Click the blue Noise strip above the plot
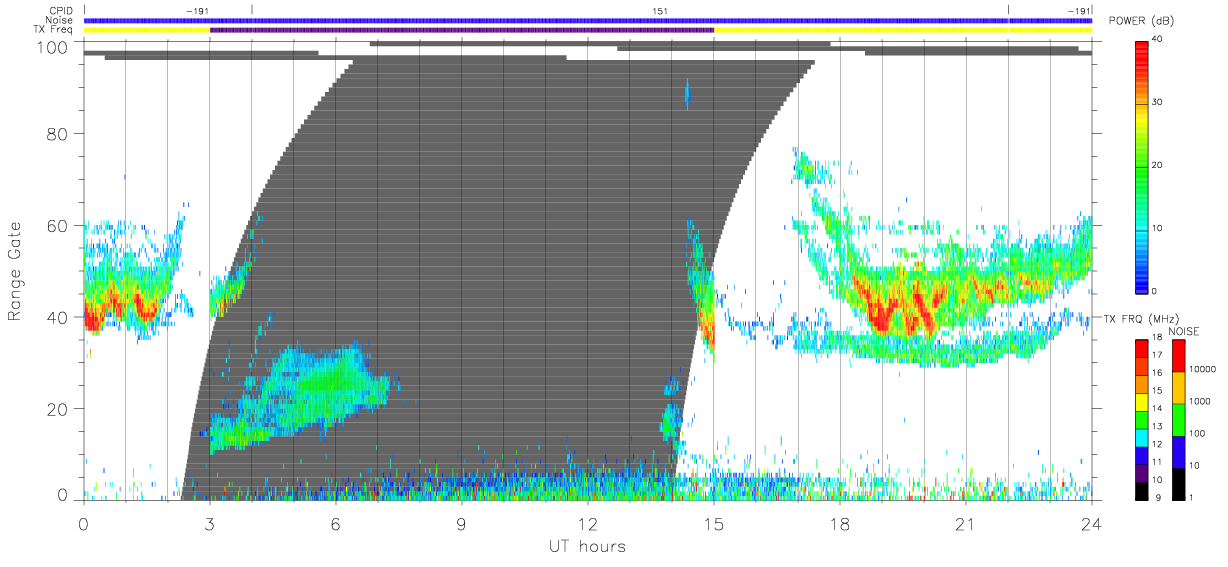The width and height of the screenshot is (1228, 567). [587, 20]
